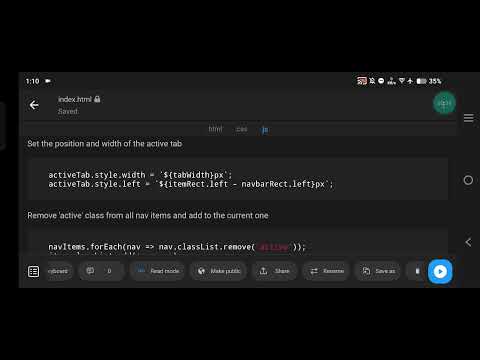Tap the cast icon in the status bar
This screenshot has height=360, width=480.
tap(362, 81)
